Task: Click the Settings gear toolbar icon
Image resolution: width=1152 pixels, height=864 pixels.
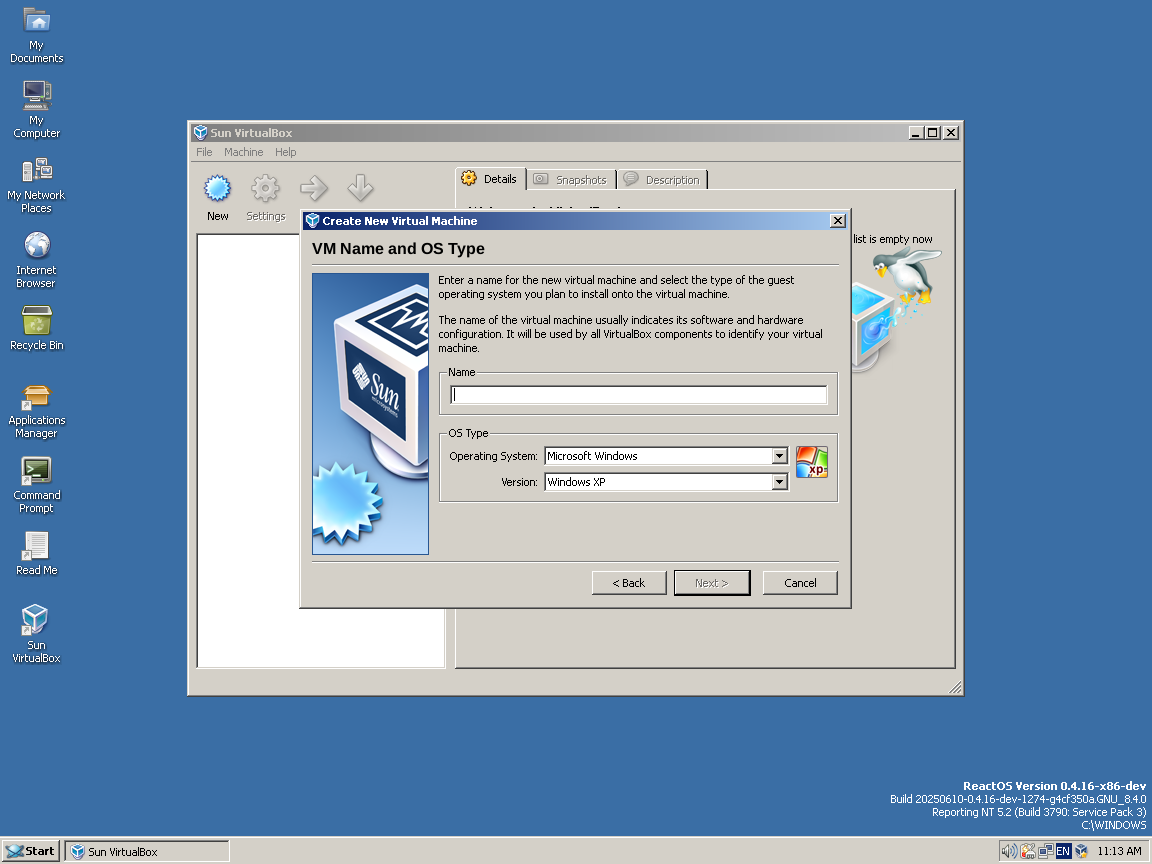Action: pyautogui.click(x=265, y=189)
